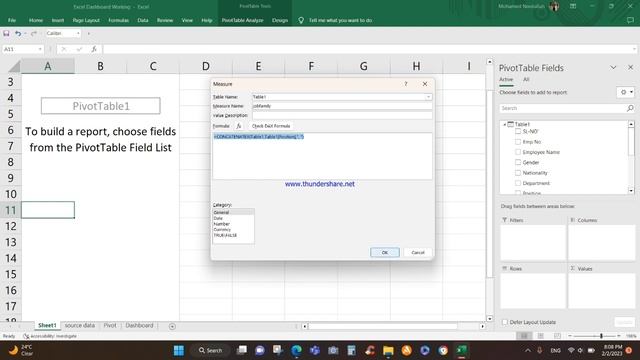
Task: Click the magnifier icon in field search
Action: click(x=630, y=108)
